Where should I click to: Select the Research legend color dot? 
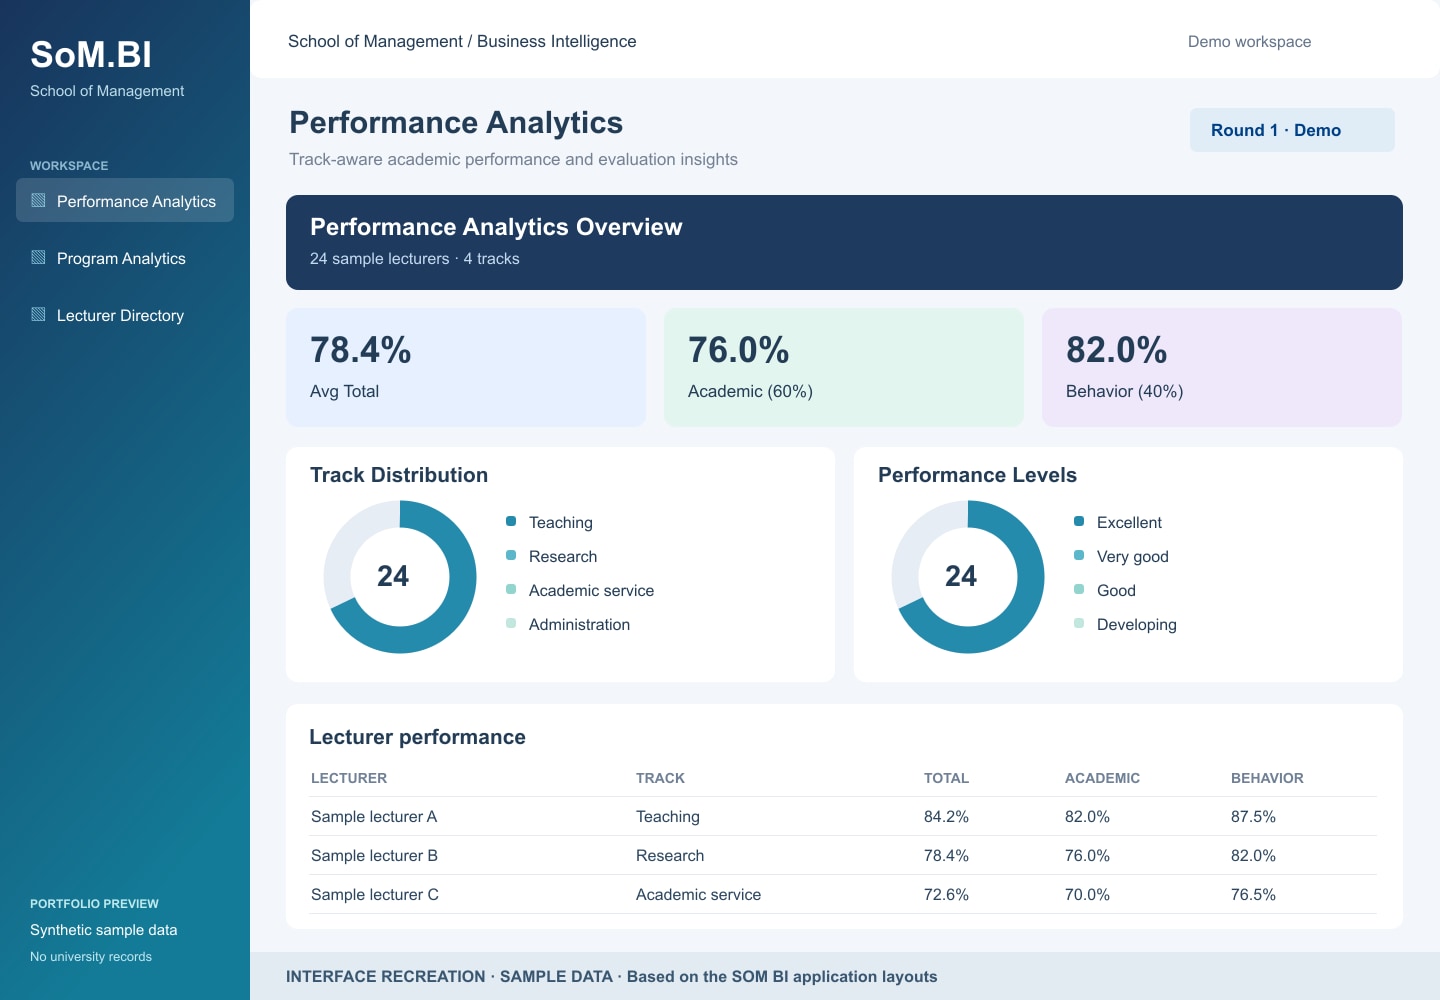click(511, 555)
